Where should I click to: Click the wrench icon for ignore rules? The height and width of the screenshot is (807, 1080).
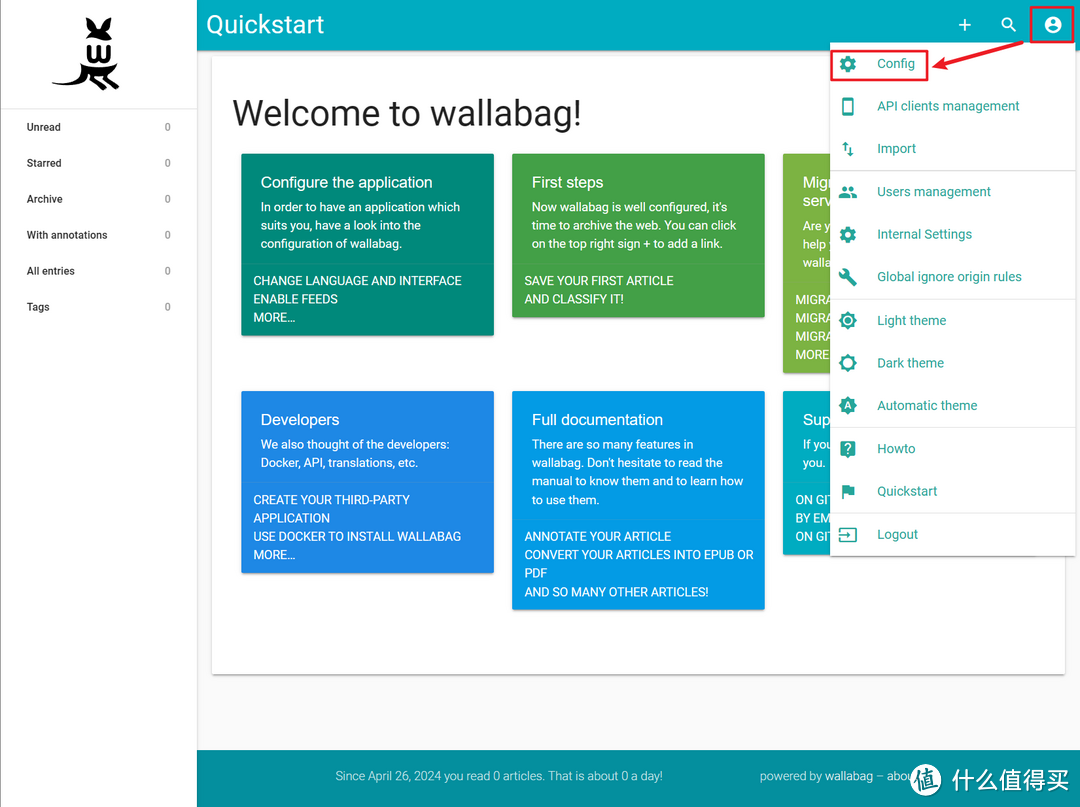848,277
